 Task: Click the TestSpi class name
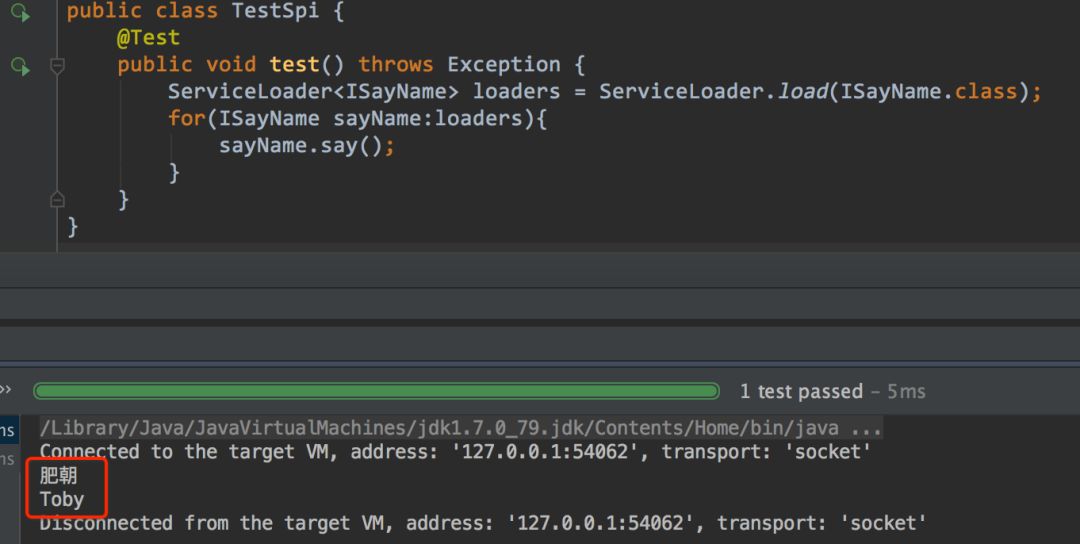tap(275, 11)
